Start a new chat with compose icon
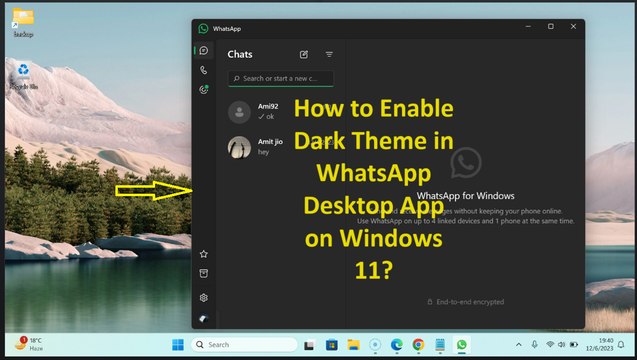637x360 pixels. [304, 54]
